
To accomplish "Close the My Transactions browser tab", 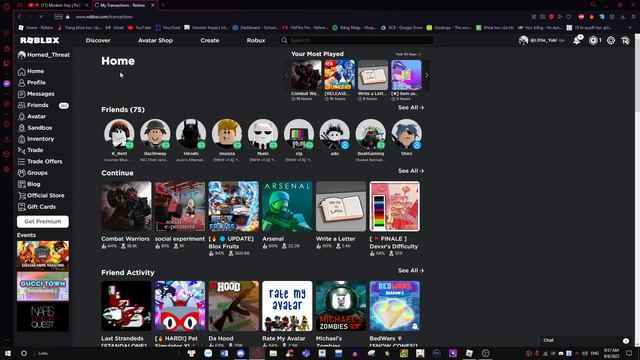I will point(153,5).
